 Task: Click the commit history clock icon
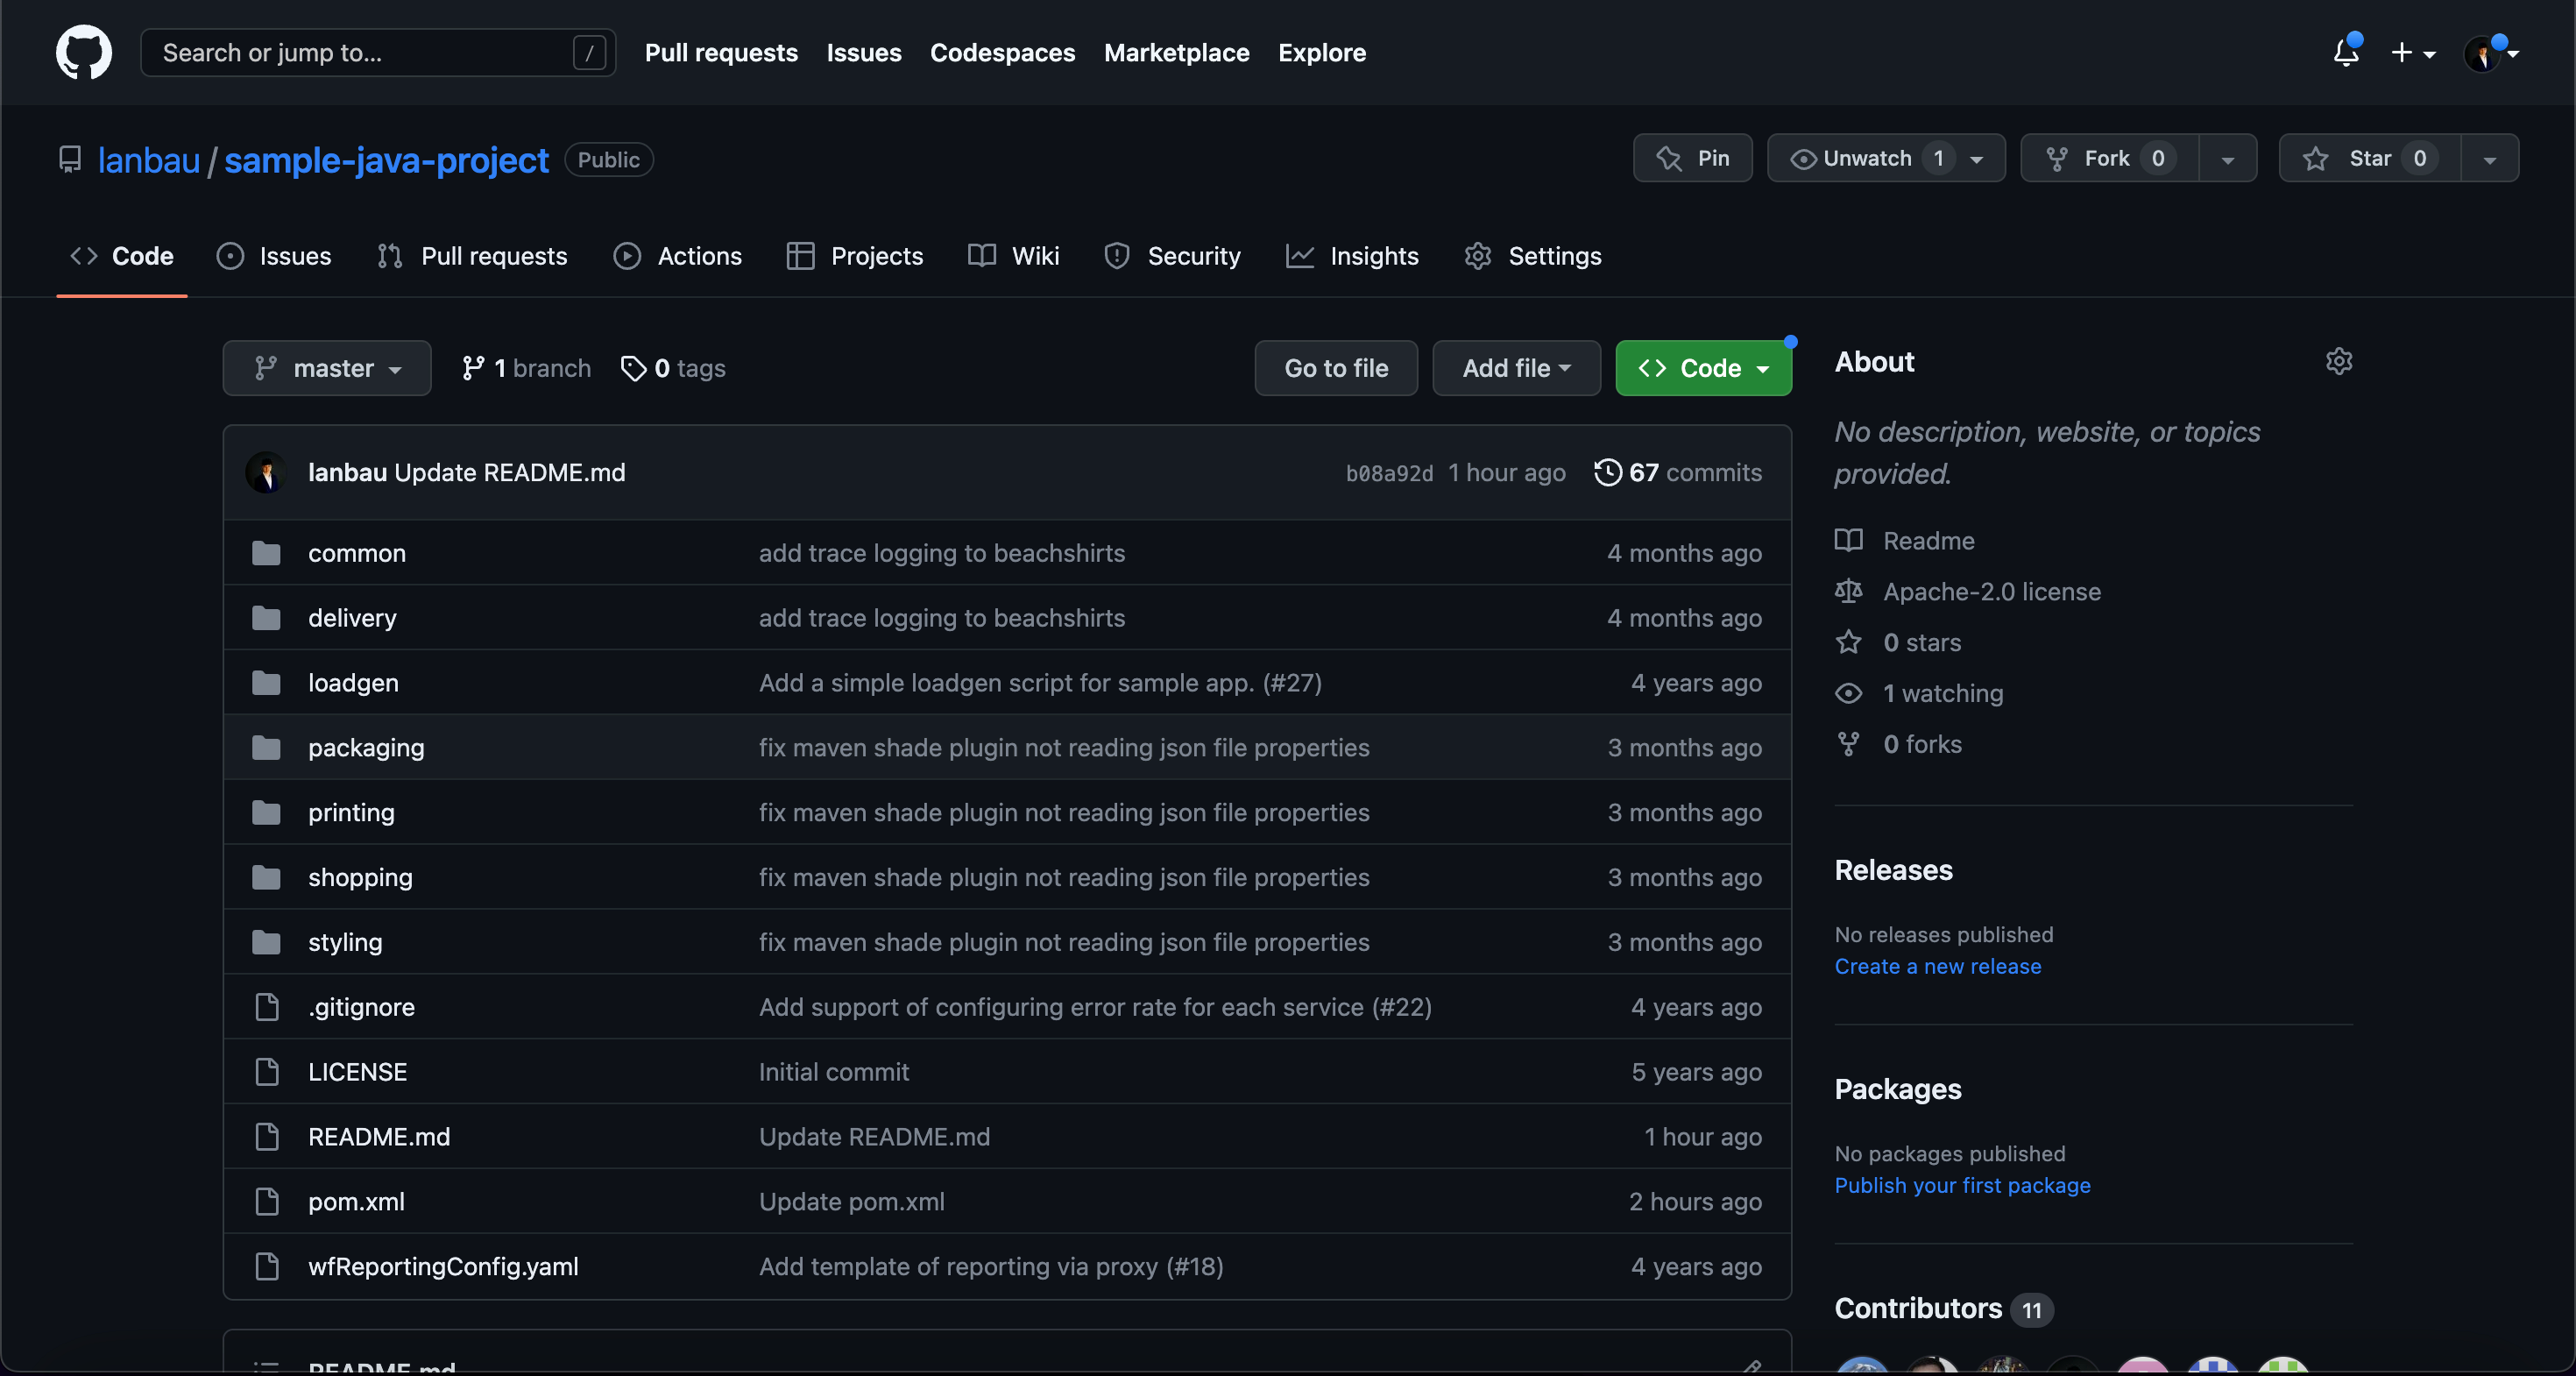click(x=1607, y=472)
